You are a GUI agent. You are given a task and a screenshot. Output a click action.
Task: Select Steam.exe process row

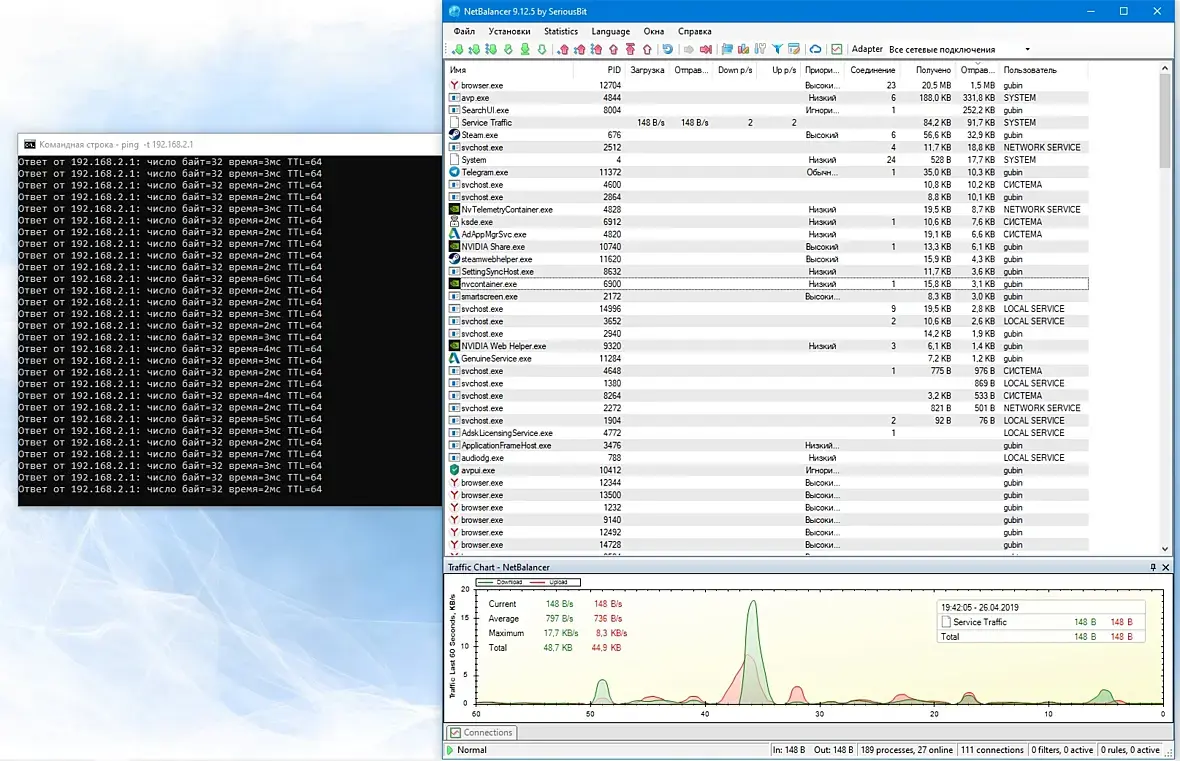pos(768,135)
